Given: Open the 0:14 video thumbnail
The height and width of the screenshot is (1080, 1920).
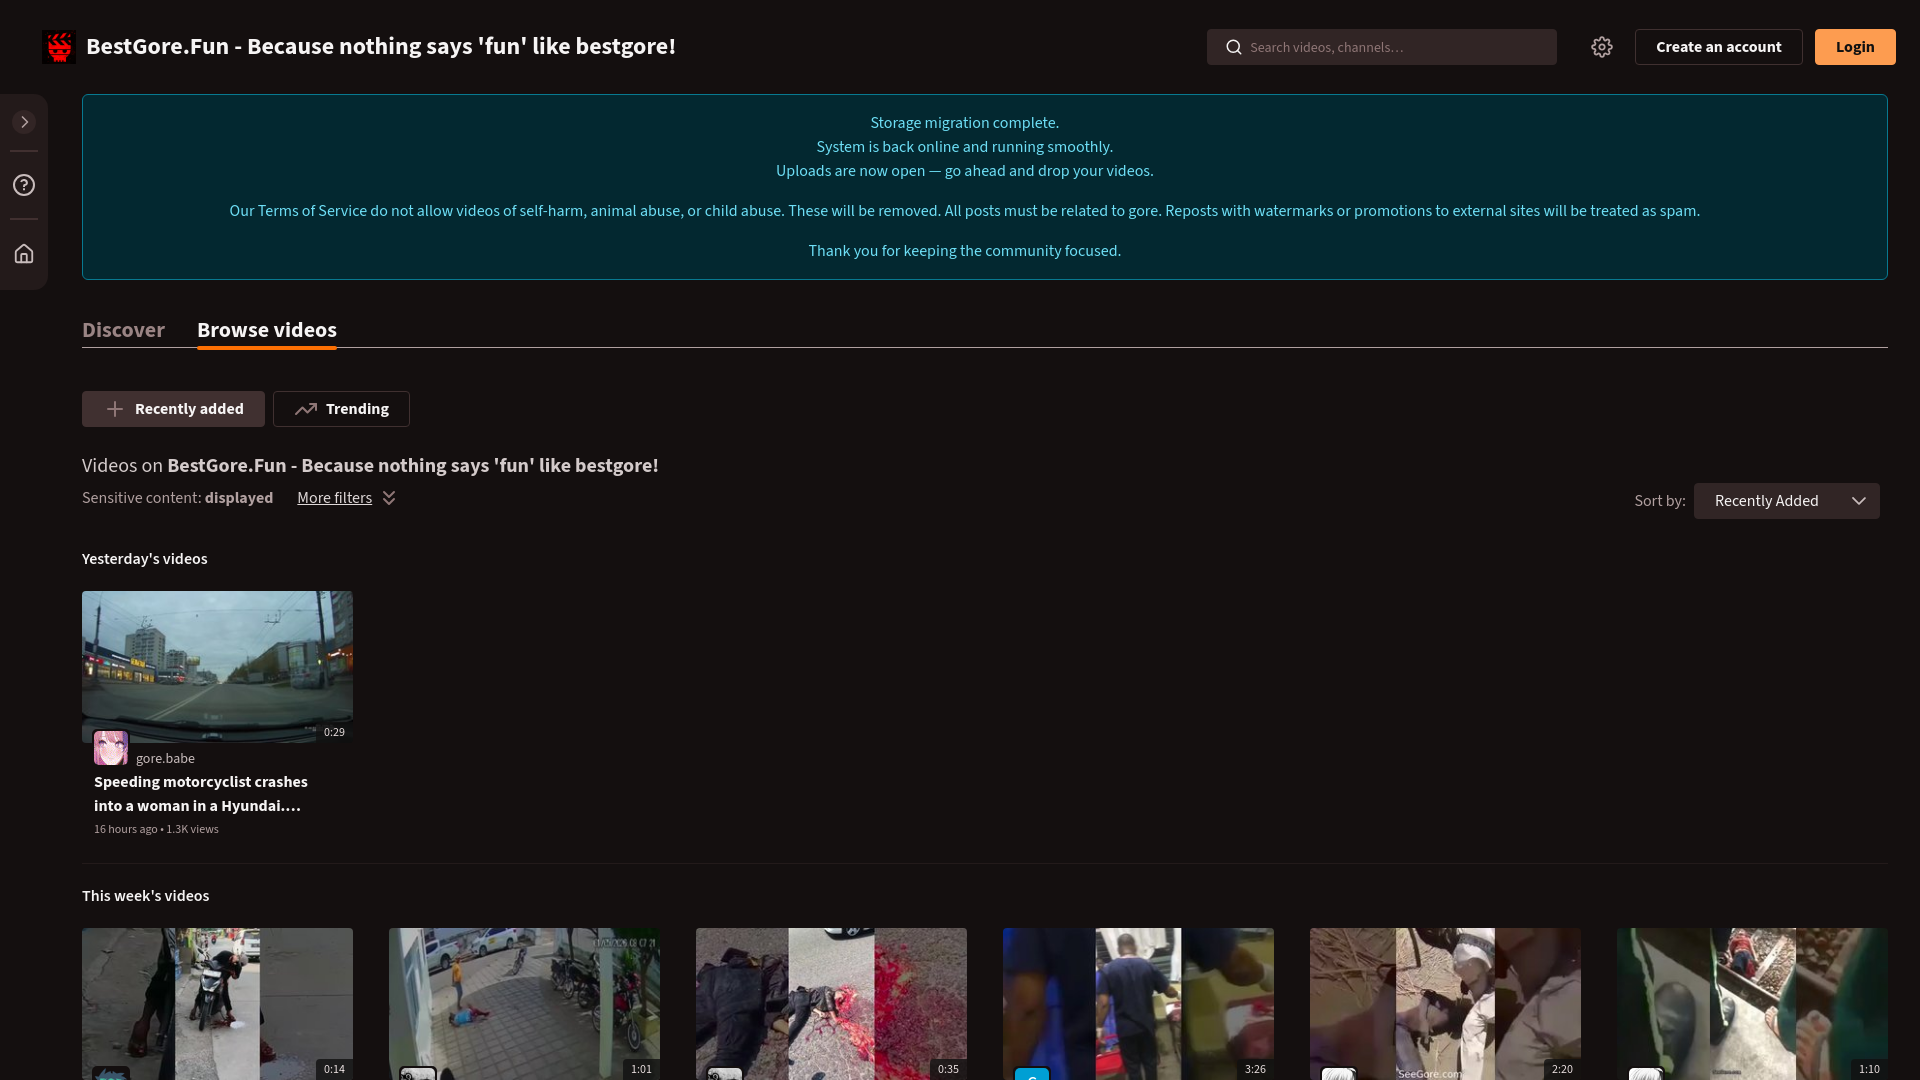Looking at the screenshot, I should click(217, 1003).
